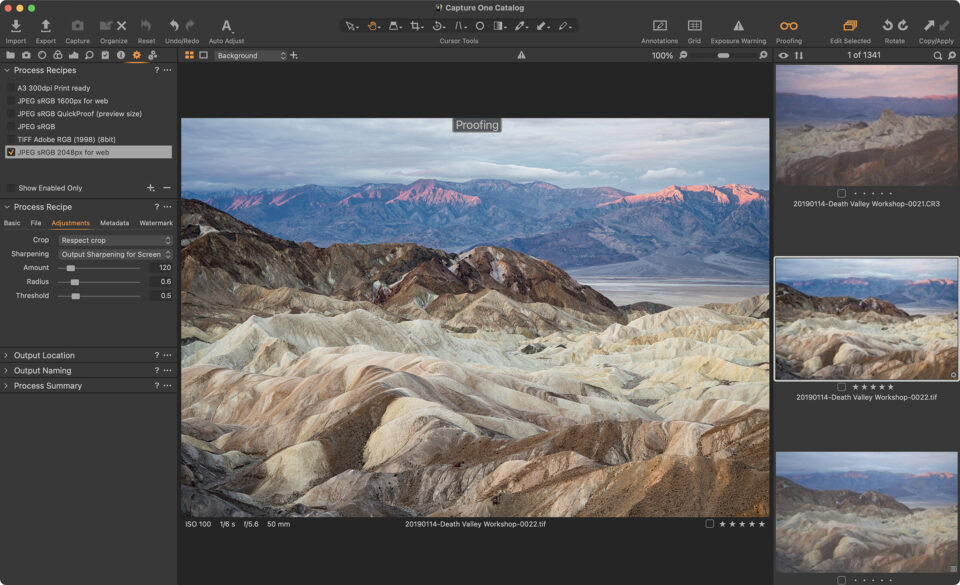Add a new process recipe with plus button

tap(149, 187)
